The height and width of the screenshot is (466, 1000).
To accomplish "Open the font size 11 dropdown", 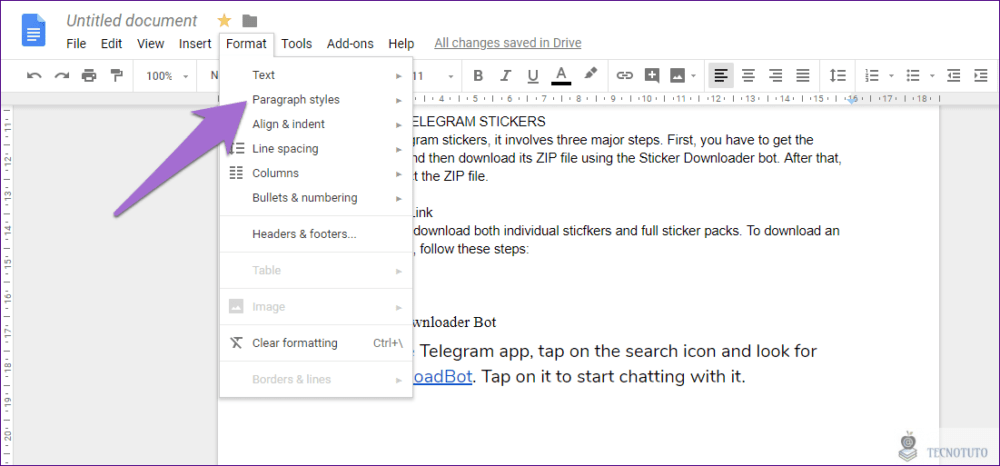I will pos(433,76).
